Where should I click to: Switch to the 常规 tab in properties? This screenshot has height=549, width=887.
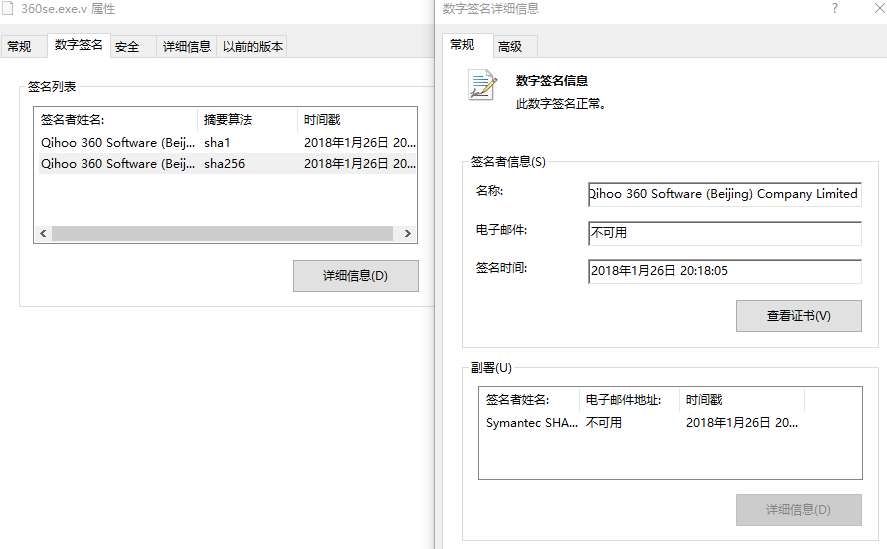tap(19, 46)
